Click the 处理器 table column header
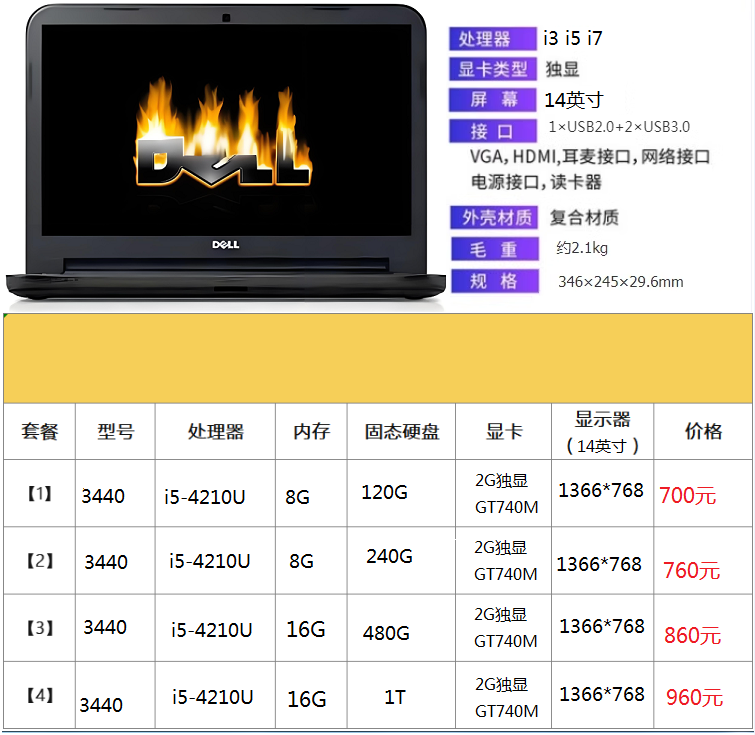Image resolution: width=755 pixels, height=735 pixels. (x=216, y=431)
